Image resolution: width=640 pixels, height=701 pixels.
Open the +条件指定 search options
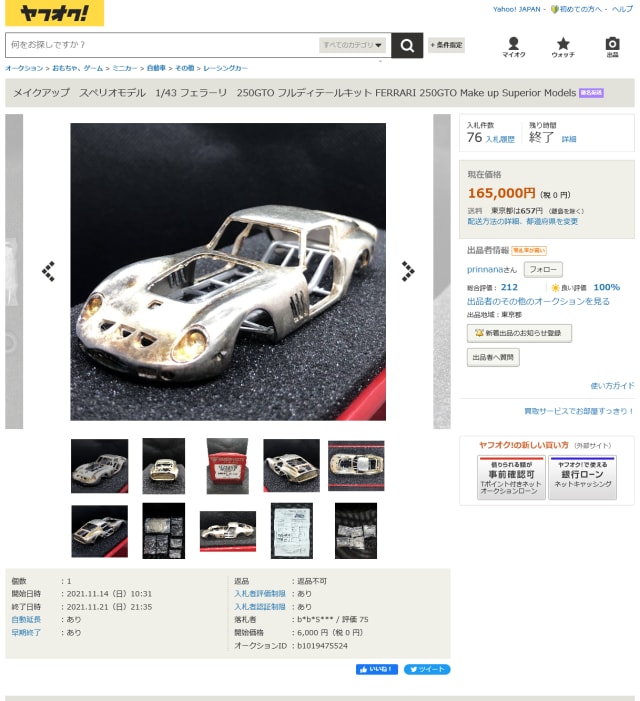[446, 45]
